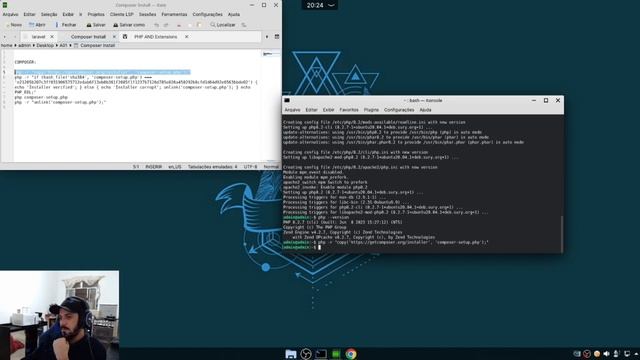Close the PHP AND Extensions tab
This screenshot has width=640, height=360.
coord(187,37)
